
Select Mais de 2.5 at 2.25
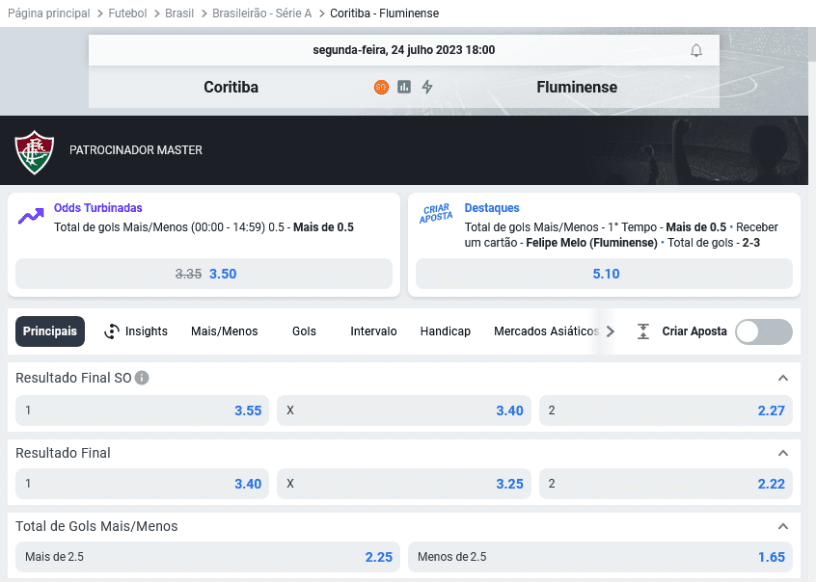(208, 557)
